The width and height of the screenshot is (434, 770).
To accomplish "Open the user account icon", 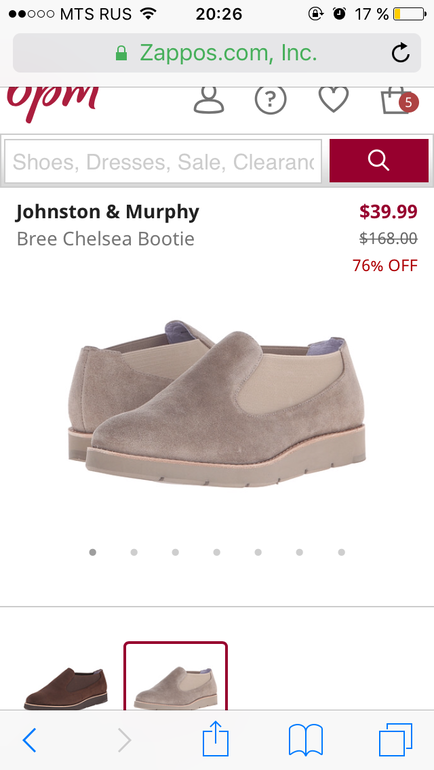I will (x=209, y=100).
